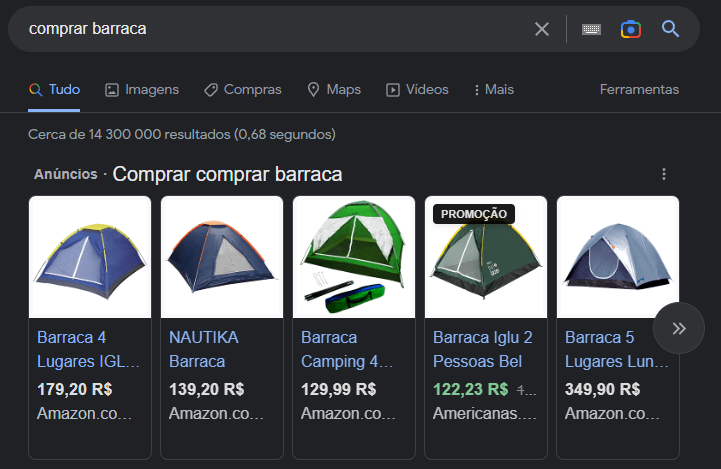Select the Tudo tab
The width and height of the screenshot is (721, 469).
(54, 89)
